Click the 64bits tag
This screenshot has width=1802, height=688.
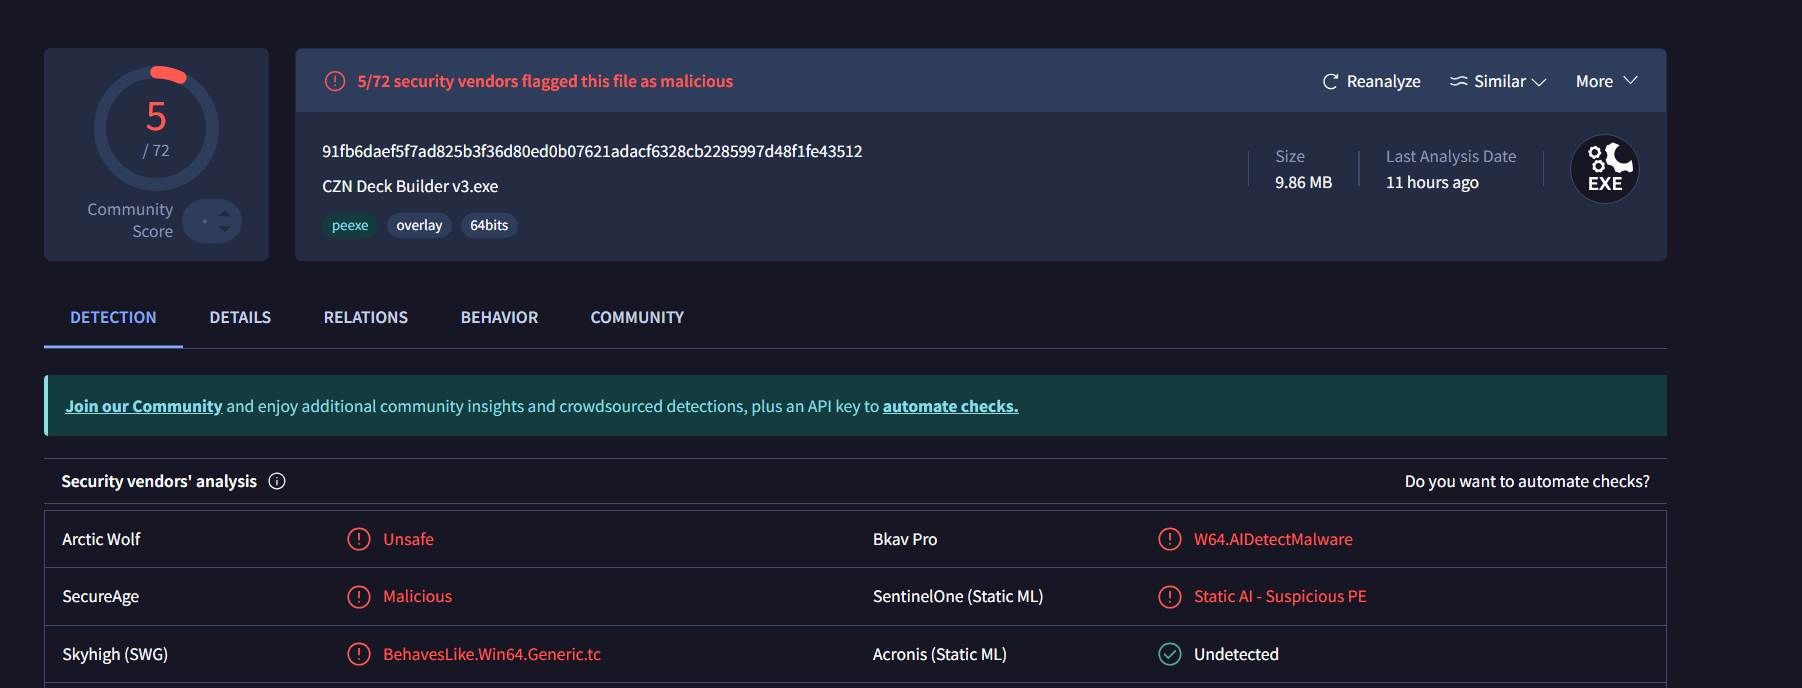coord(489,225)
